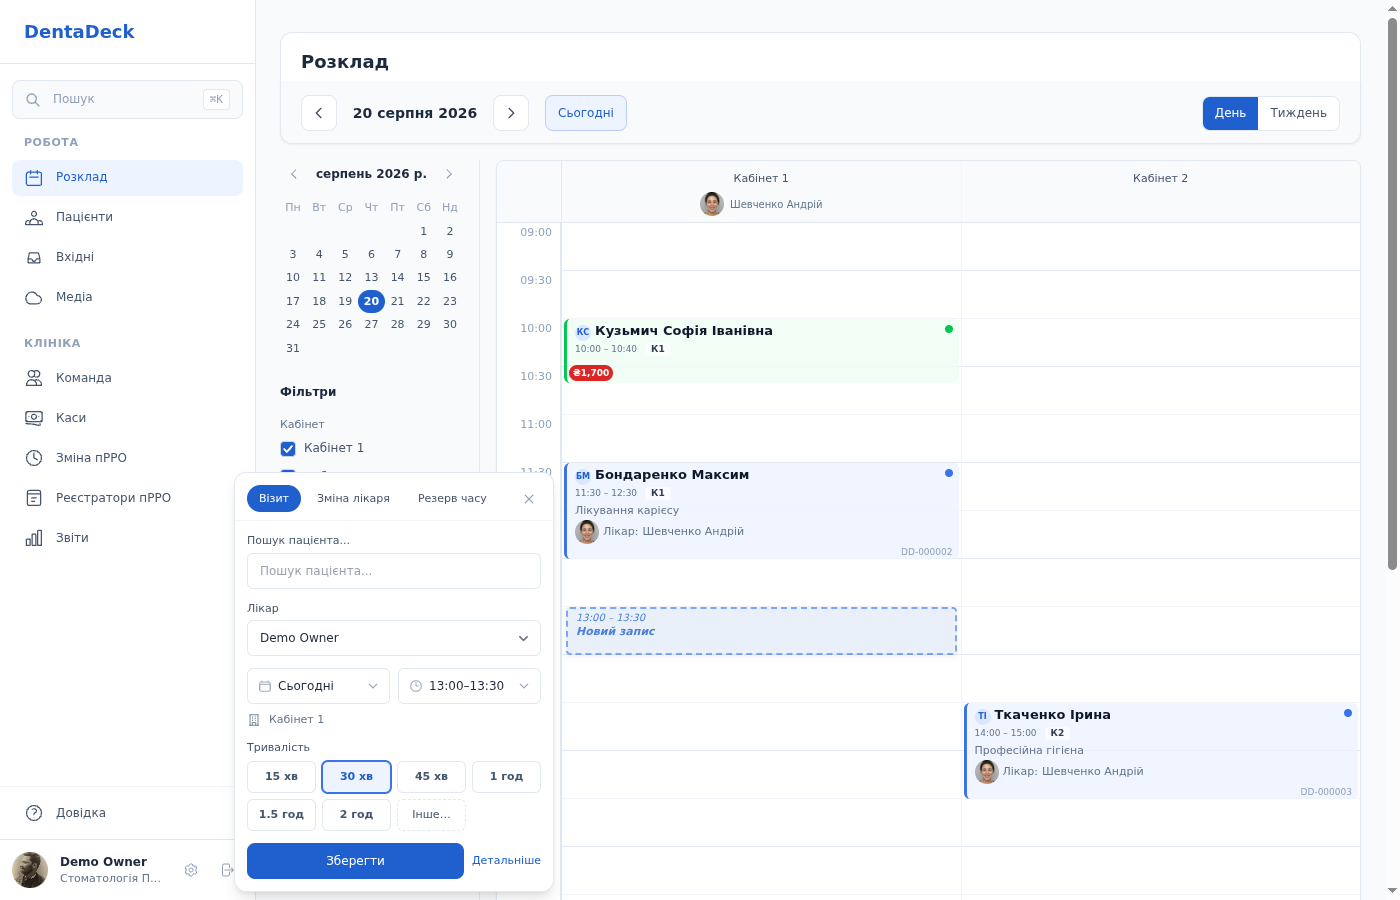1400x900 pixels.
Task: Open the Сьогодні date dropdown in popup
Action: 318,686
